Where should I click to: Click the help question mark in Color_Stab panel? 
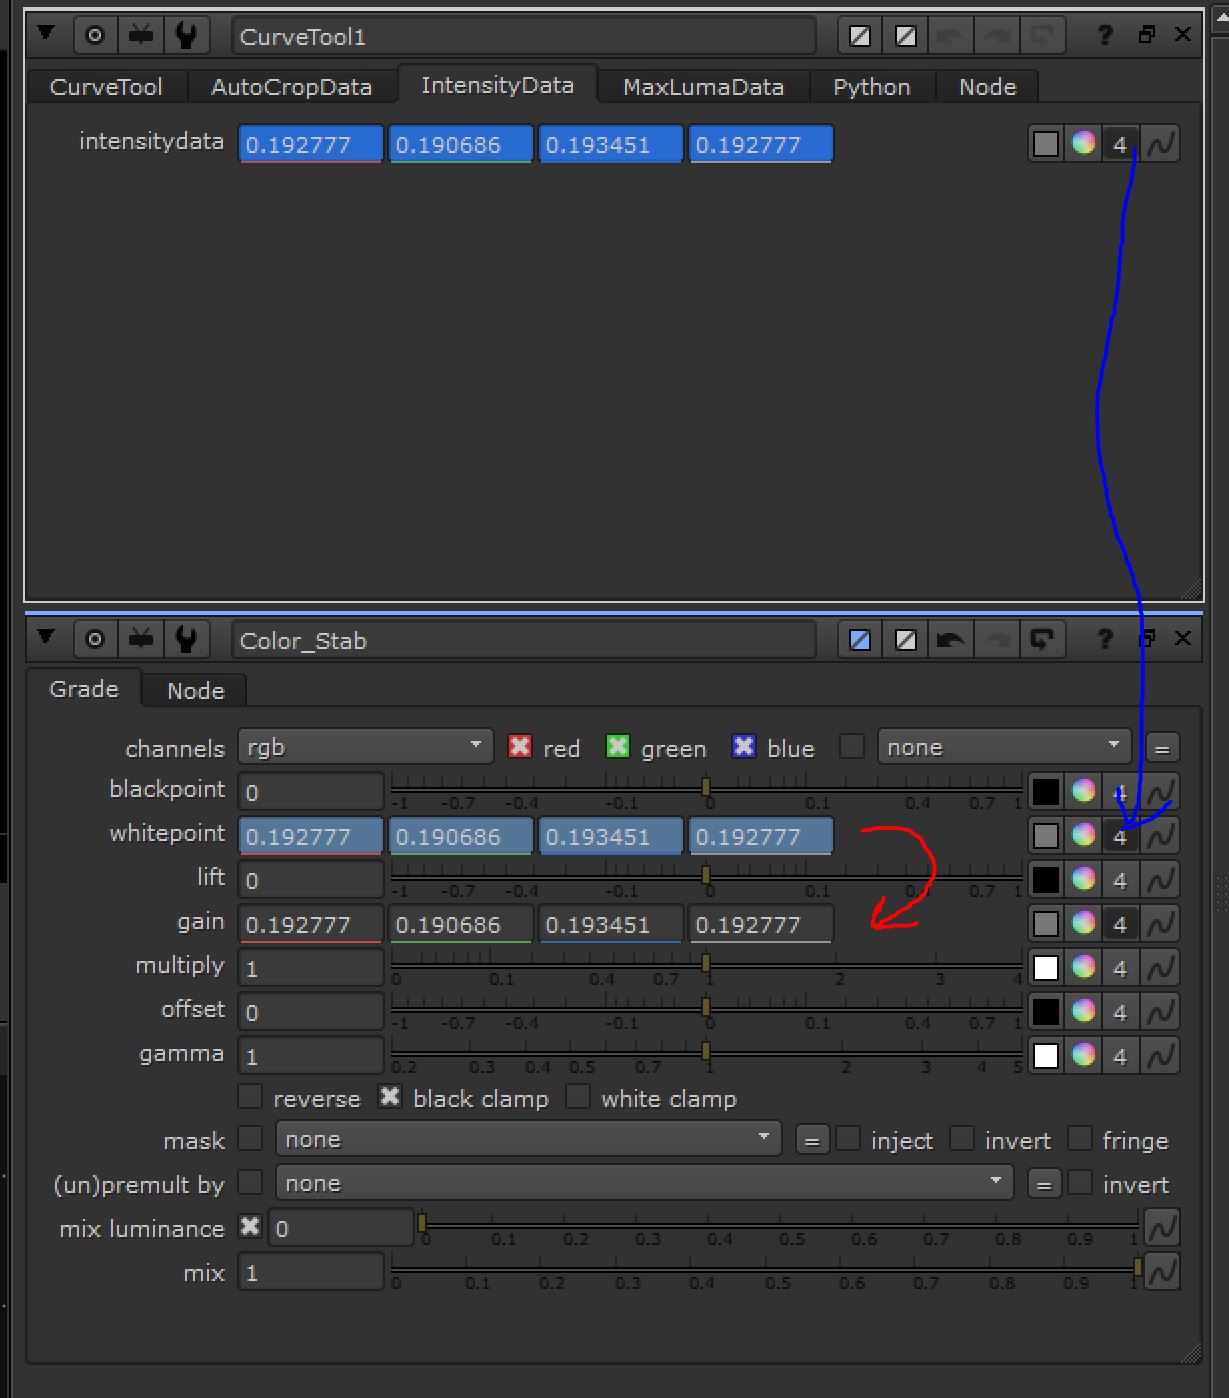(x=1105, y=639)
